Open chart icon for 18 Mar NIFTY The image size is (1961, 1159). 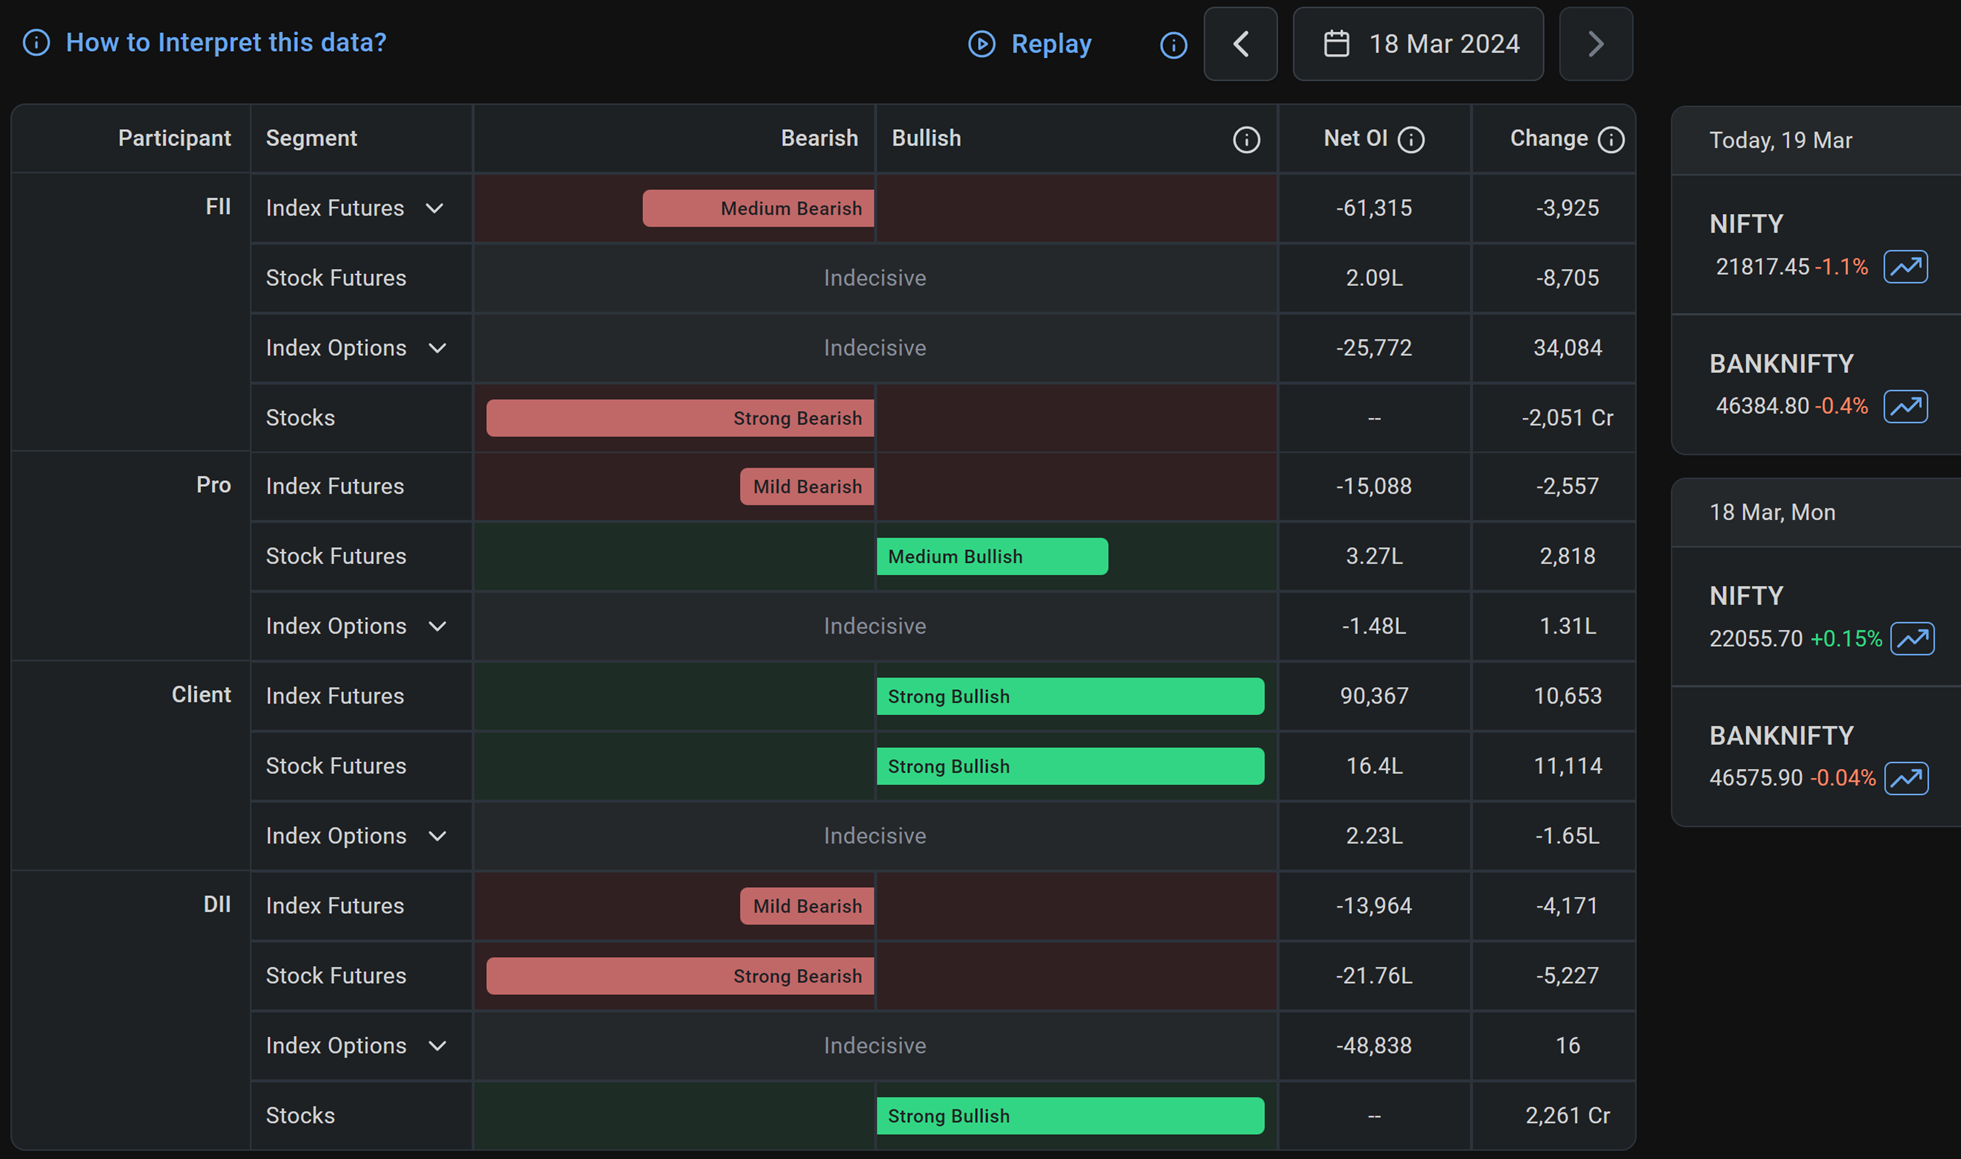click(x=1912, y=638)
